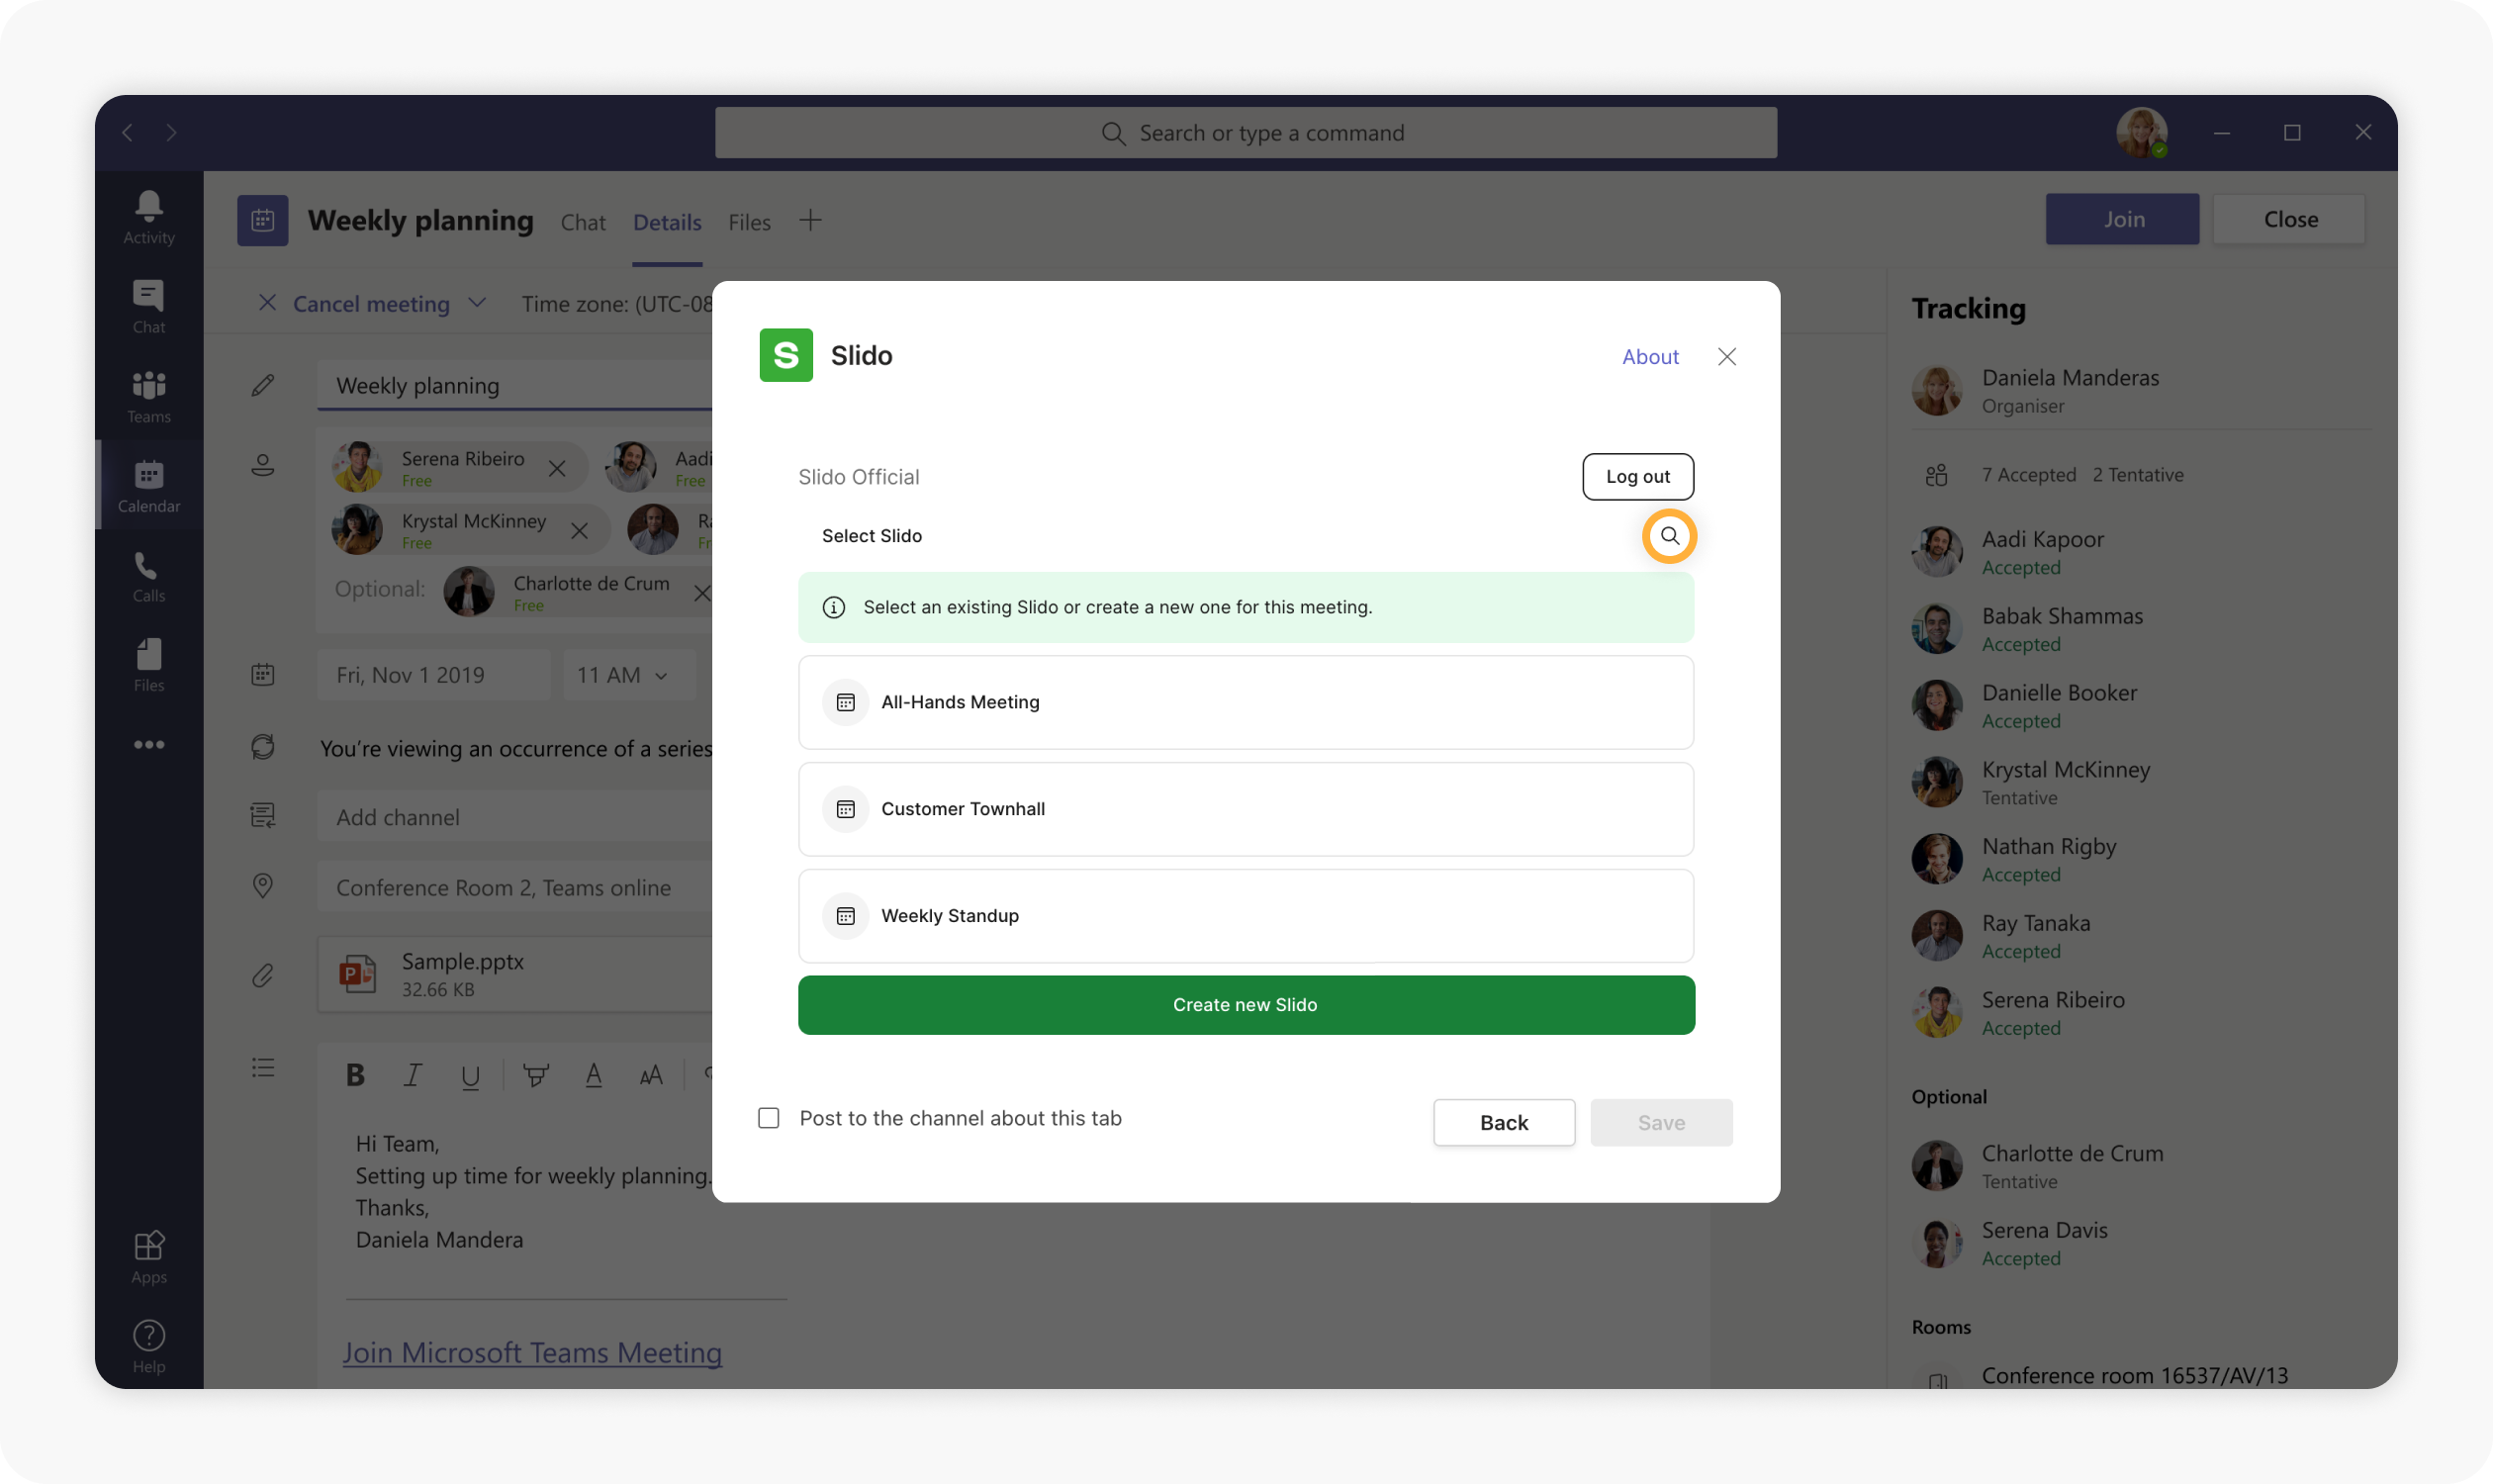Click the Close meeting view button
The height and width of the screenshot is (1484, 2493).
click(2289, 219)
